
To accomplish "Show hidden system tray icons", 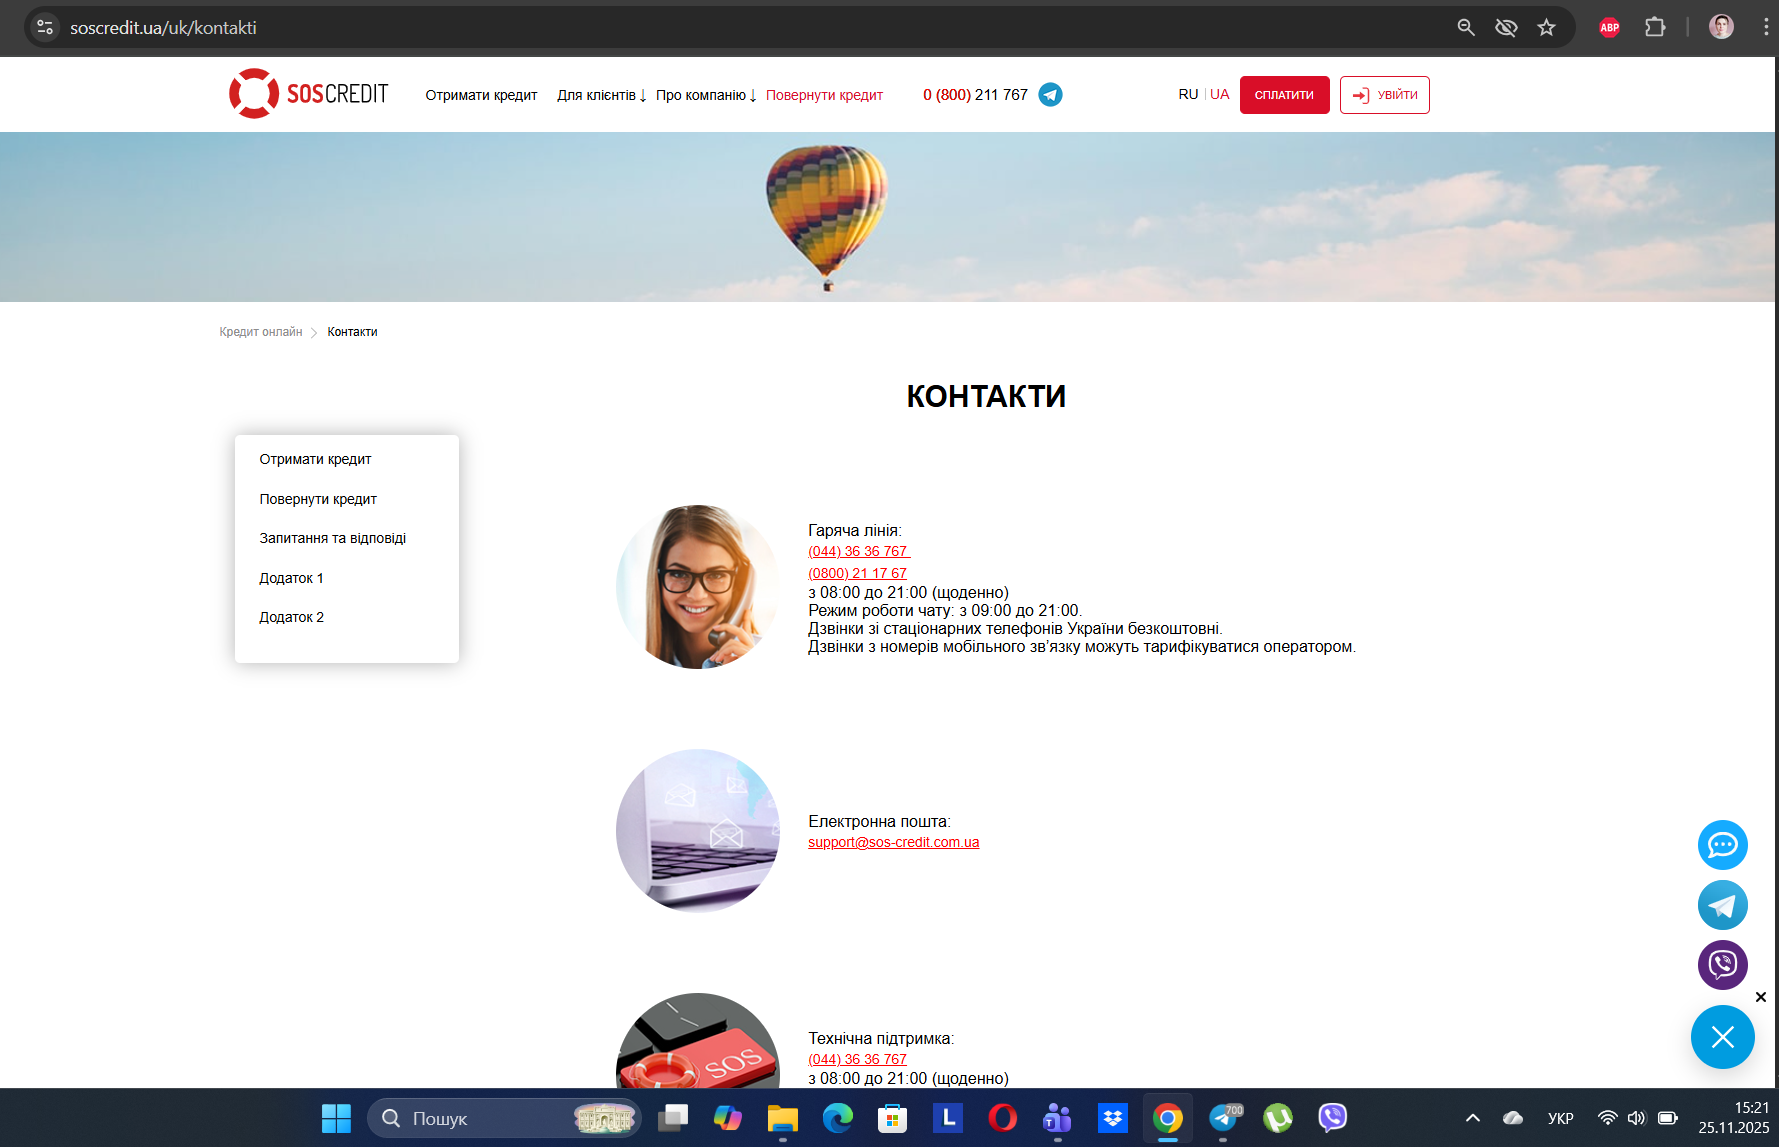I will click(1473, 1118).
